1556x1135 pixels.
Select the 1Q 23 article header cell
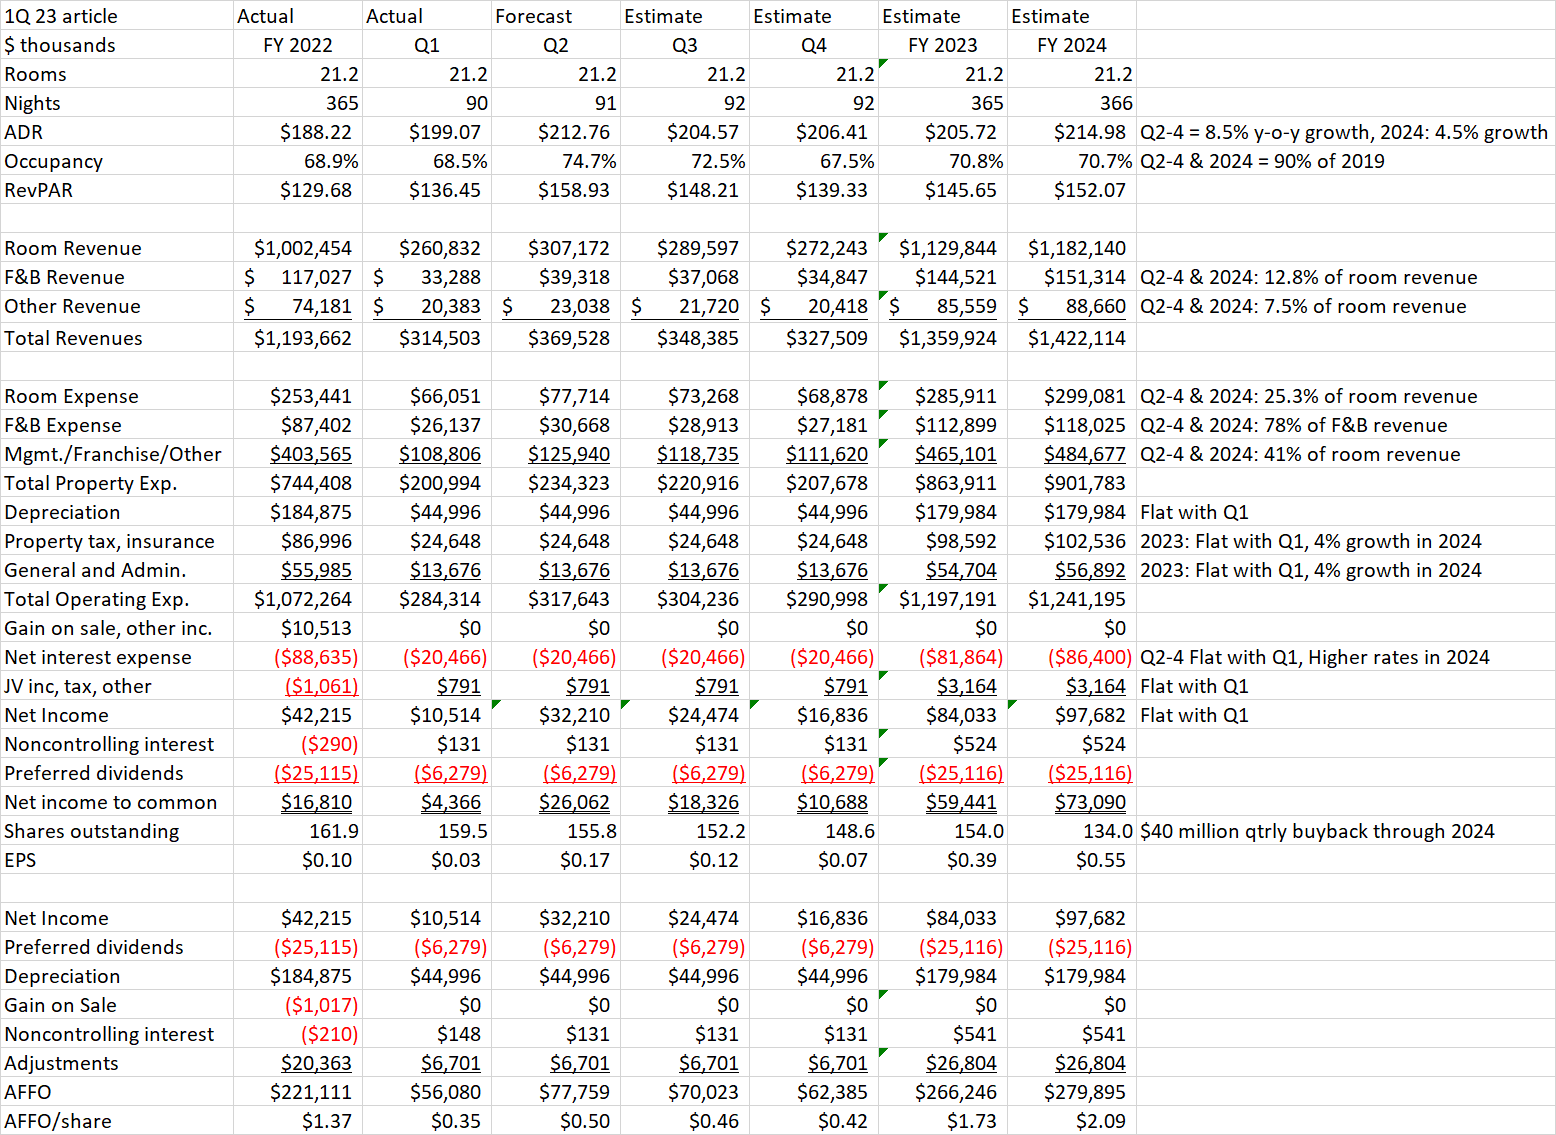pyautogui.click(x=60, y=15)
